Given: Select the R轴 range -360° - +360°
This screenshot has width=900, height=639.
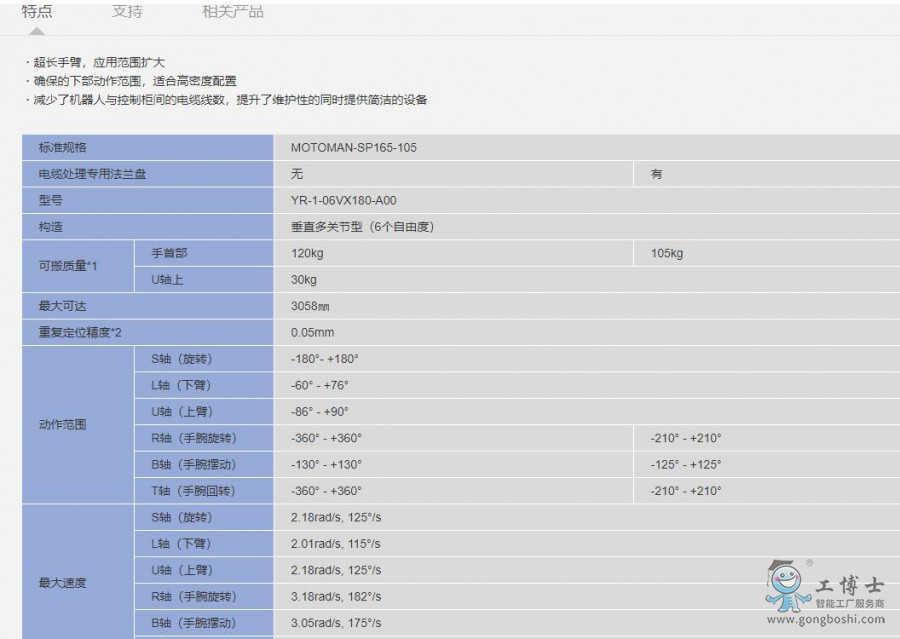Looking at the screenshot, I should pos(327,438).
